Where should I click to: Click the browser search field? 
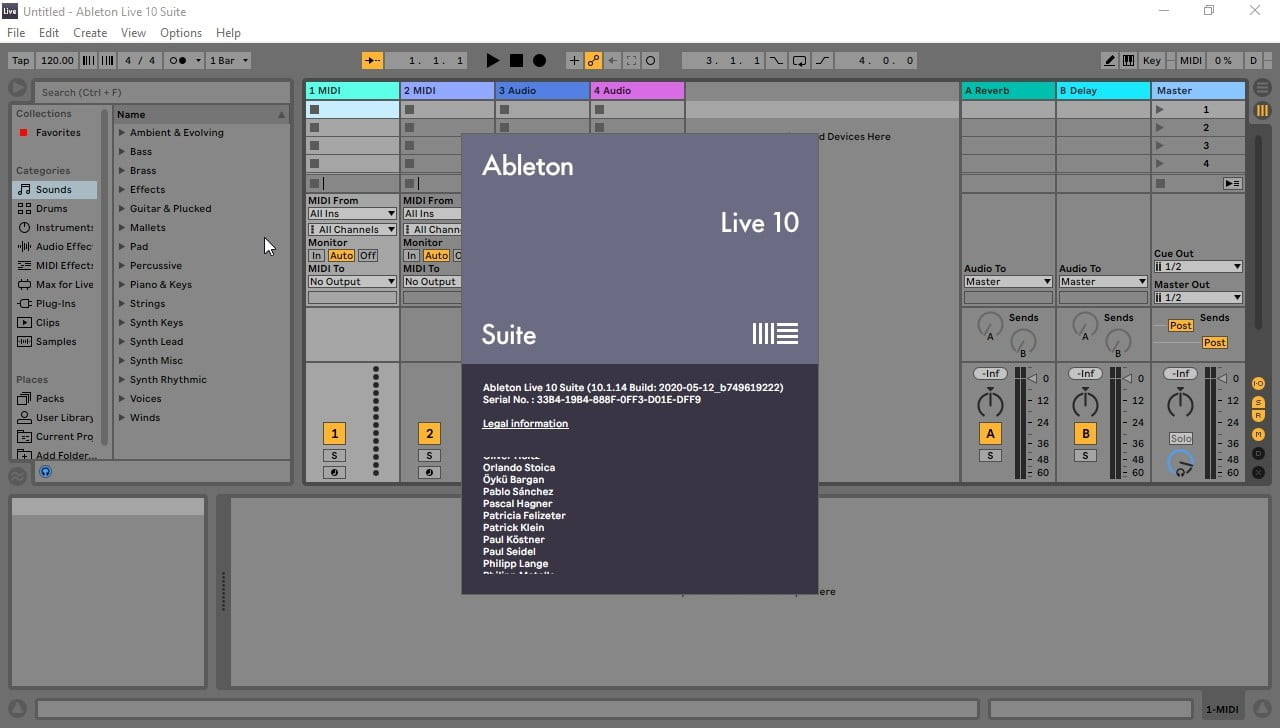pos(162,92)
